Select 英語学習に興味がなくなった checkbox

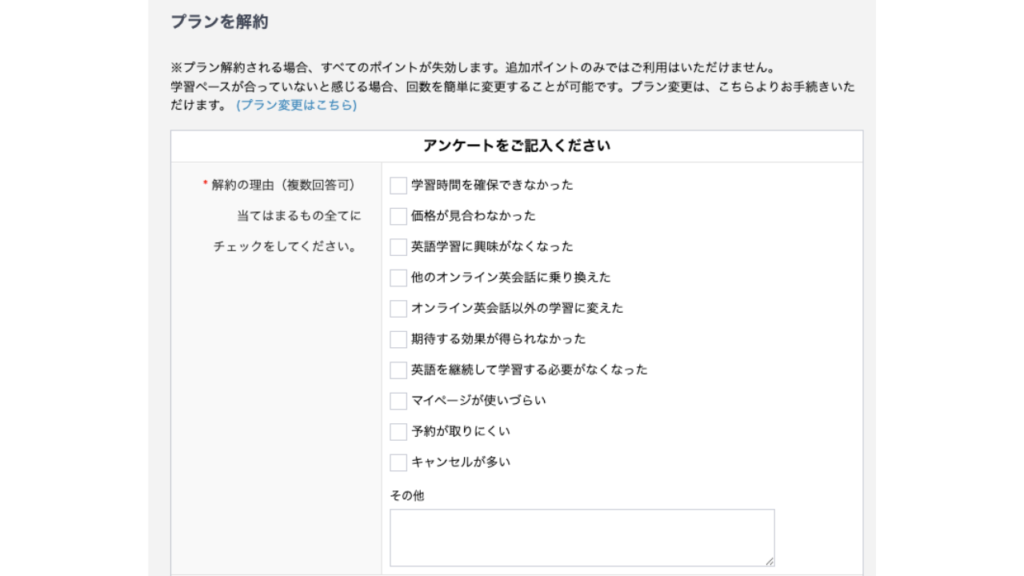pyautogui.click(x=398, y=247)
